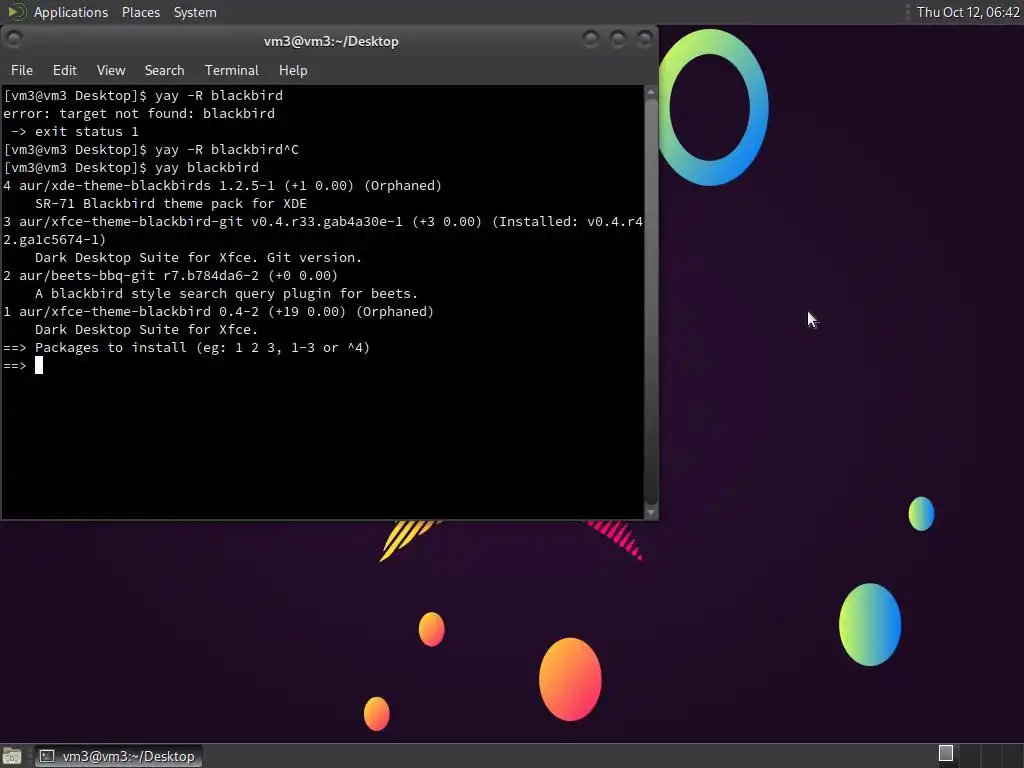Click the text 'aur/xfce-theme-blackbird 0.4-2'
This screenshot has height=768, width=1024.
[x=138, y=312]
